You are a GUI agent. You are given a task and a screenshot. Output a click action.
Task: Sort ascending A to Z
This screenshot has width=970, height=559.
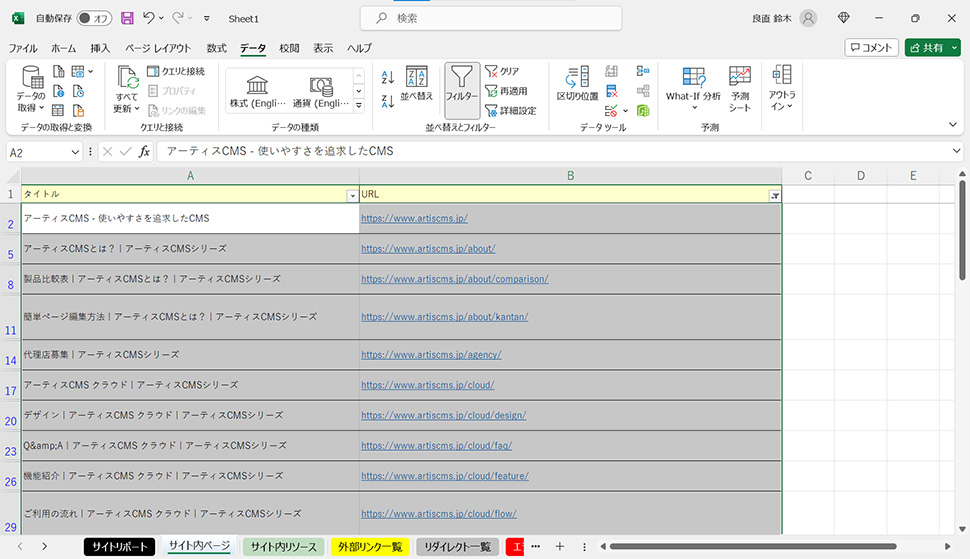coord(388,77)
